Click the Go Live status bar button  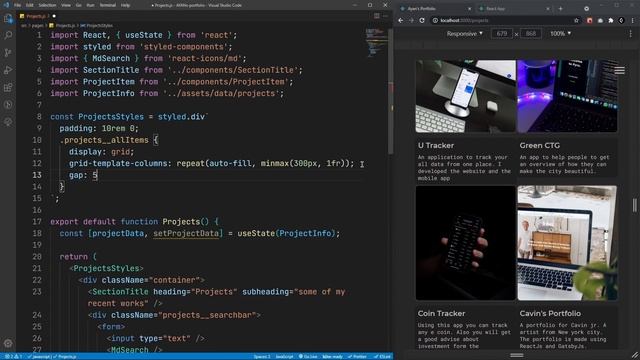coord(308,357)
